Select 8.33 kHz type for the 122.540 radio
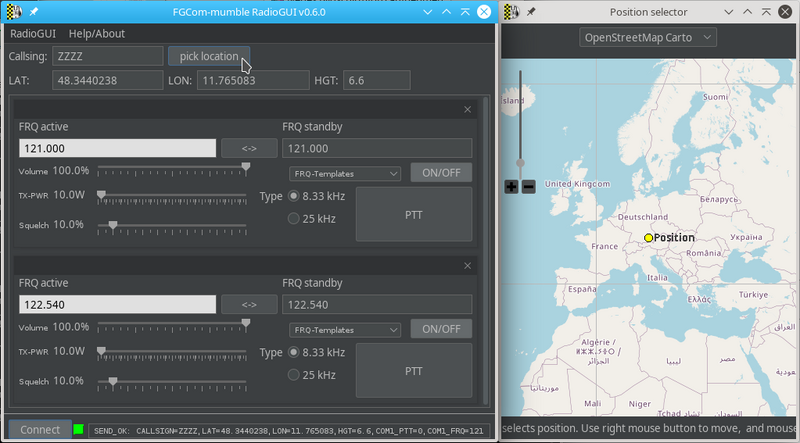Viewport: 800px width, 443px height. [x=293, y=352]
